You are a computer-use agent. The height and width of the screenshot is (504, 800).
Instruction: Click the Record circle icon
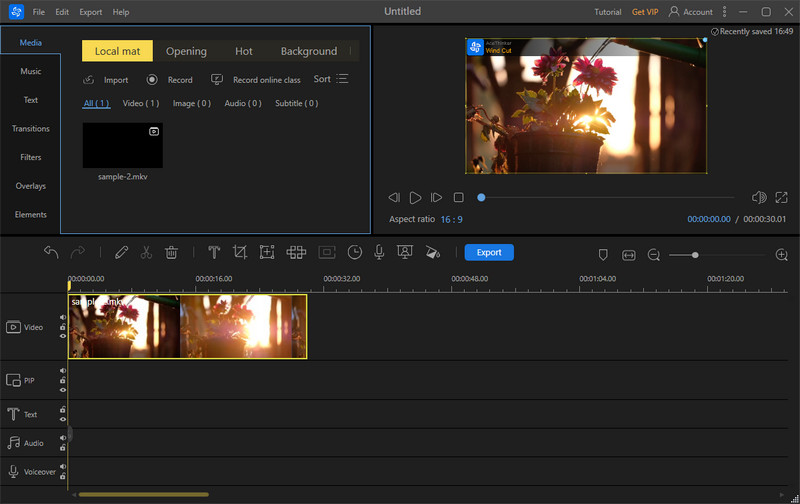point(152,80)
